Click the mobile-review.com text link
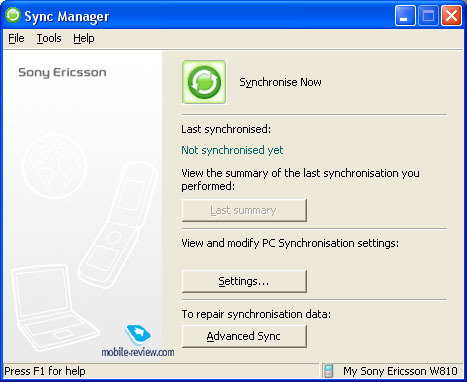This screenshot has height=382, width=467. pos(138,352)
